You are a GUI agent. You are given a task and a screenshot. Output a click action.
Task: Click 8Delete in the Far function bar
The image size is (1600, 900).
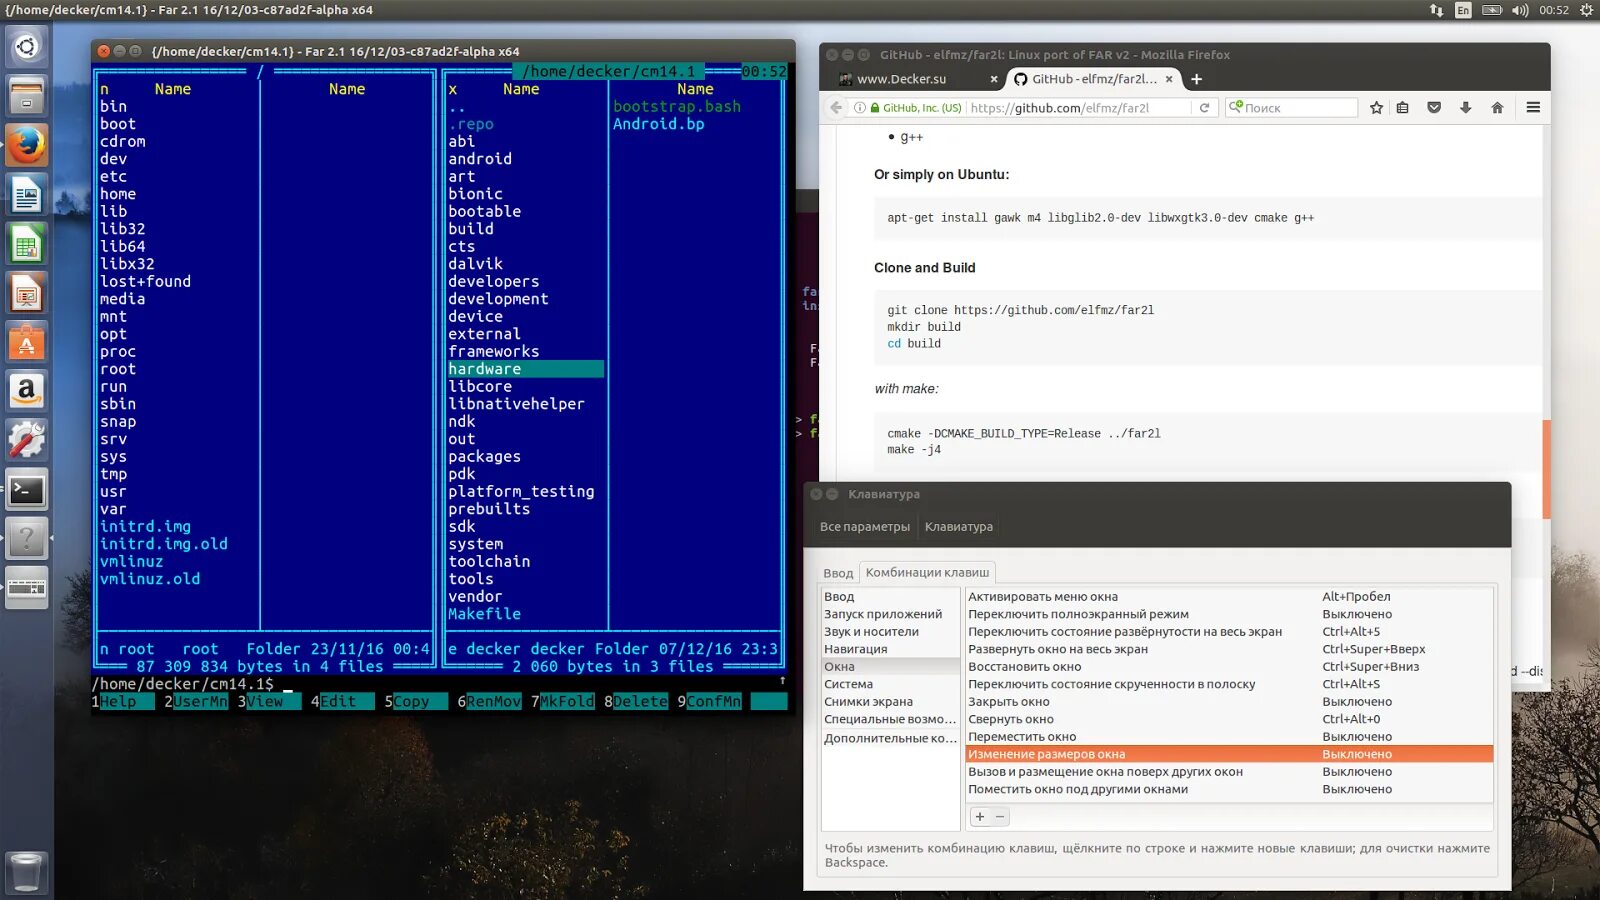(635, 702)
